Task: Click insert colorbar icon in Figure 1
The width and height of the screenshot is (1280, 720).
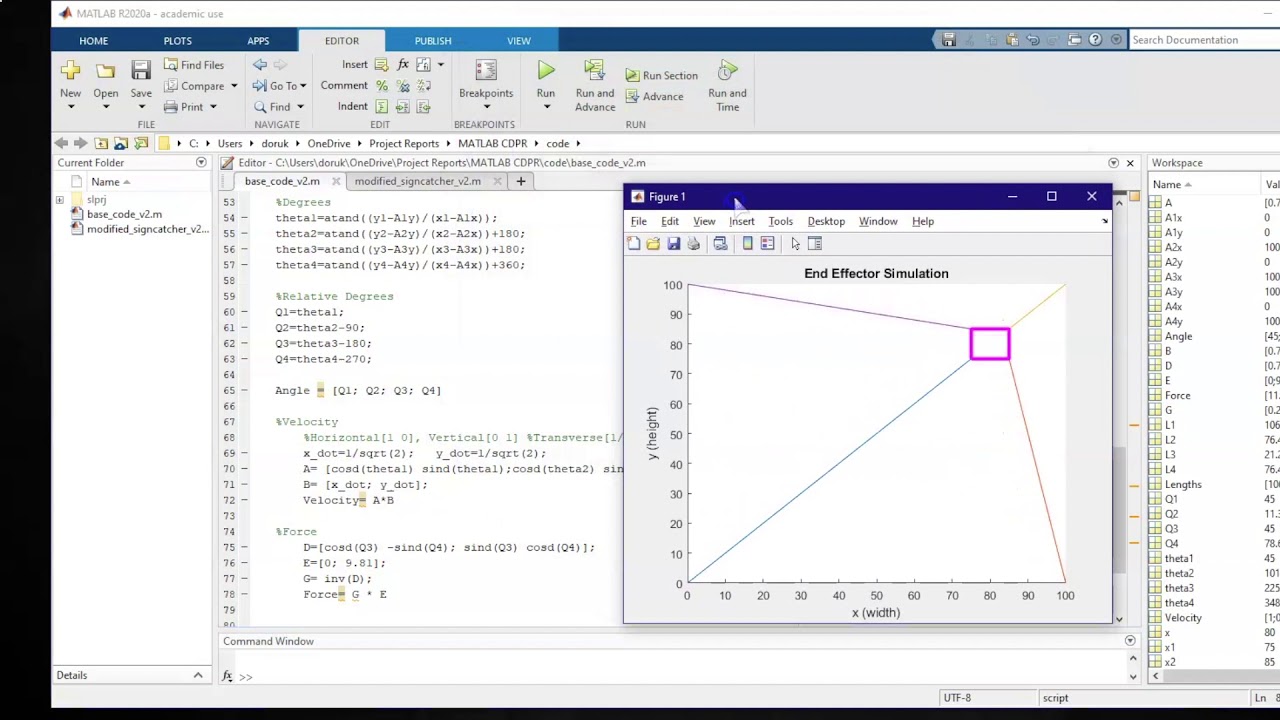Action: click(747, 243)
